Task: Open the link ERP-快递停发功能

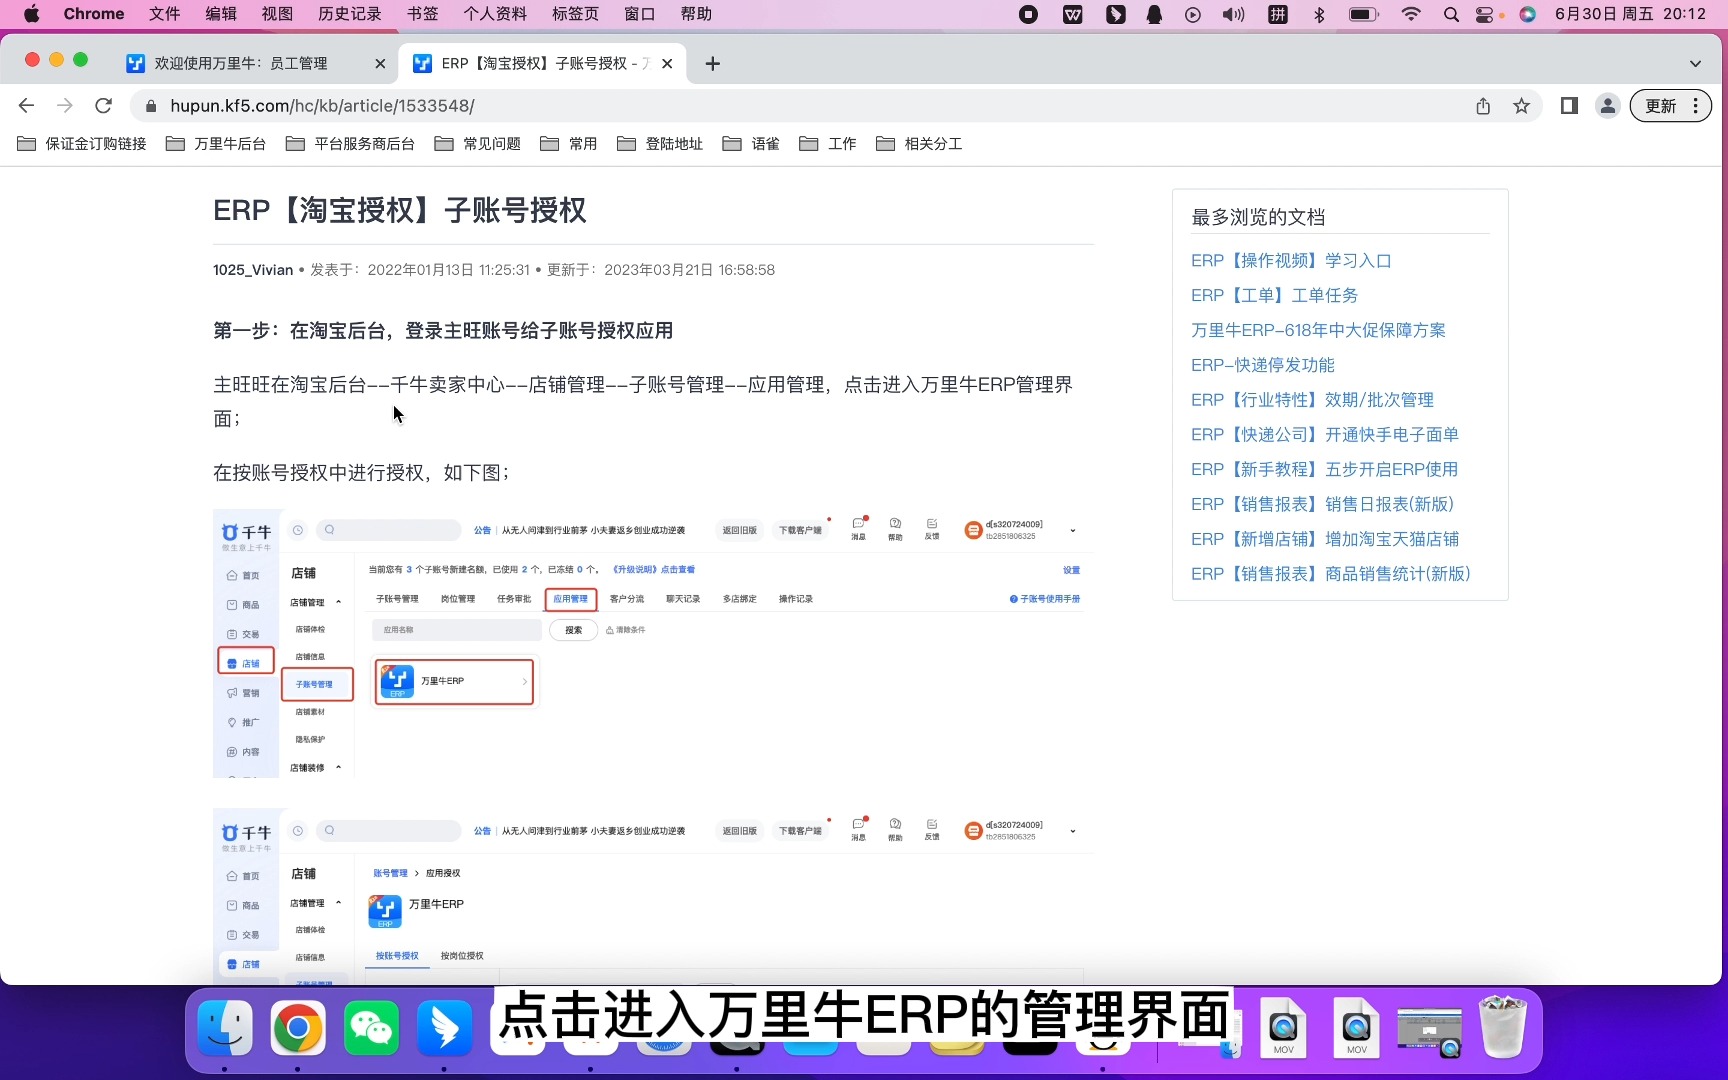Action: [1263, 365]
